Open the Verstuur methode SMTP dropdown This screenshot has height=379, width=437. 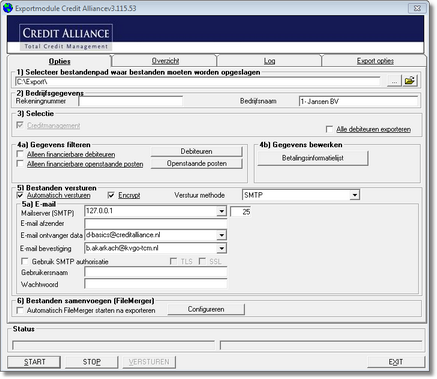(x=355, y=195)
